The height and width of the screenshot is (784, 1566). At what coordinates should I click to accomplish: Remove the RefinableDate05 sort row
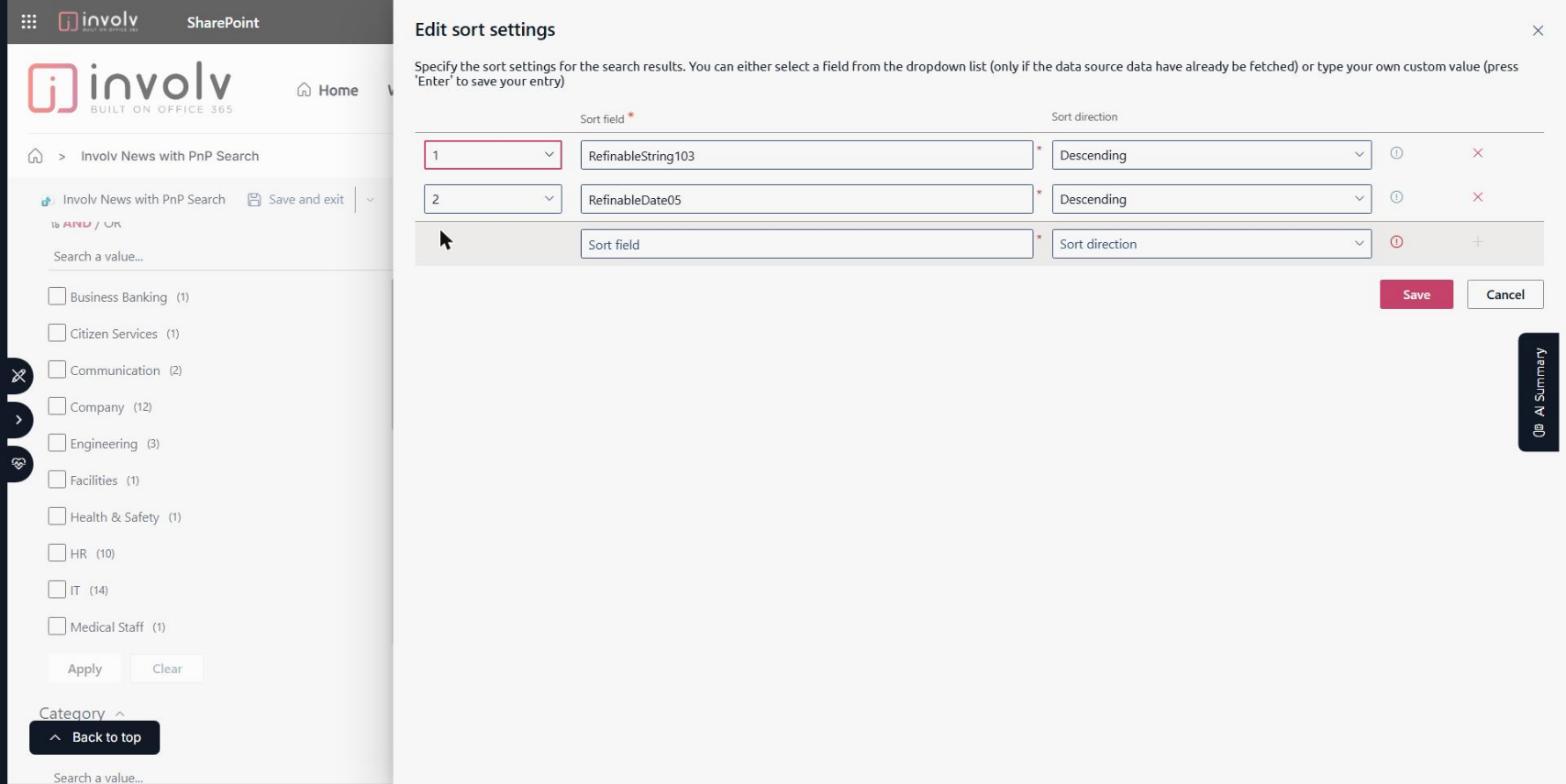(1477, 197)
